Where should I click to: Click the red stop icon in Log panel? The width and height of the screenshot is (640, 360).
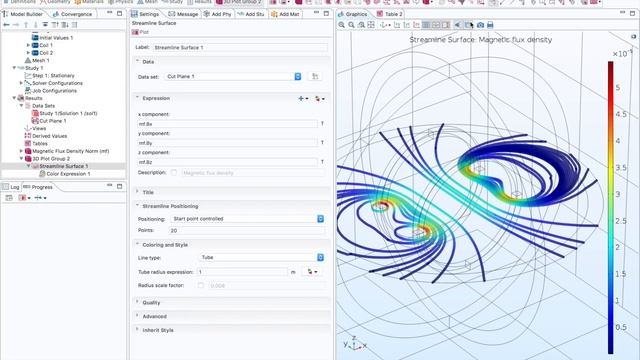pos(23,198)
